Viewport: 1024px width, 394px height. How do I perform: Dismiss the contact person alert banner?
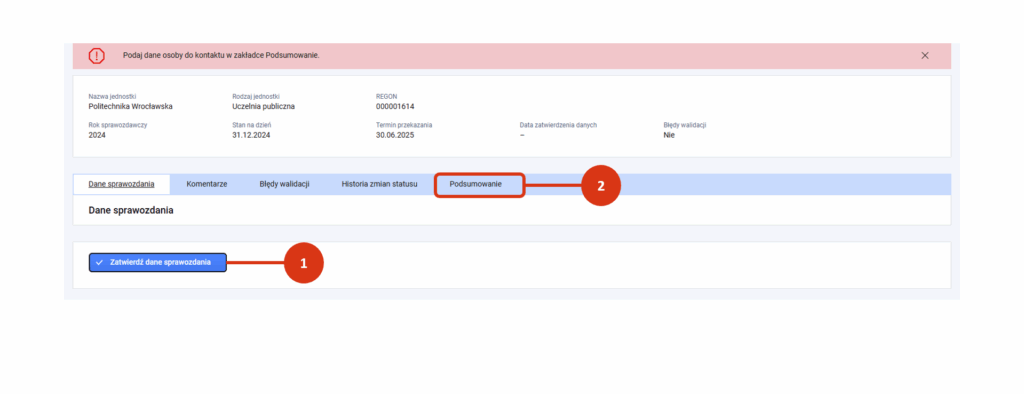(925, 56)
